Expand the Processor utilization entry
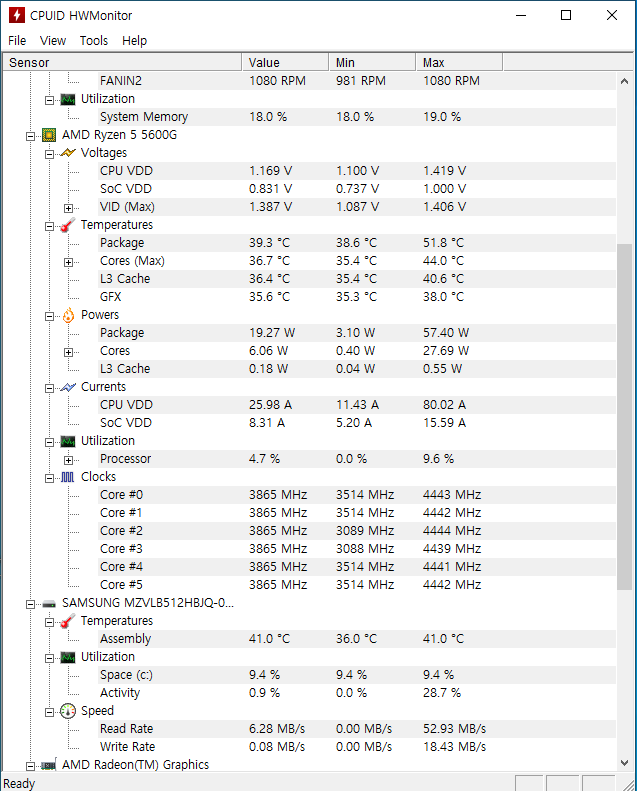637x791 pixels. 69,460
